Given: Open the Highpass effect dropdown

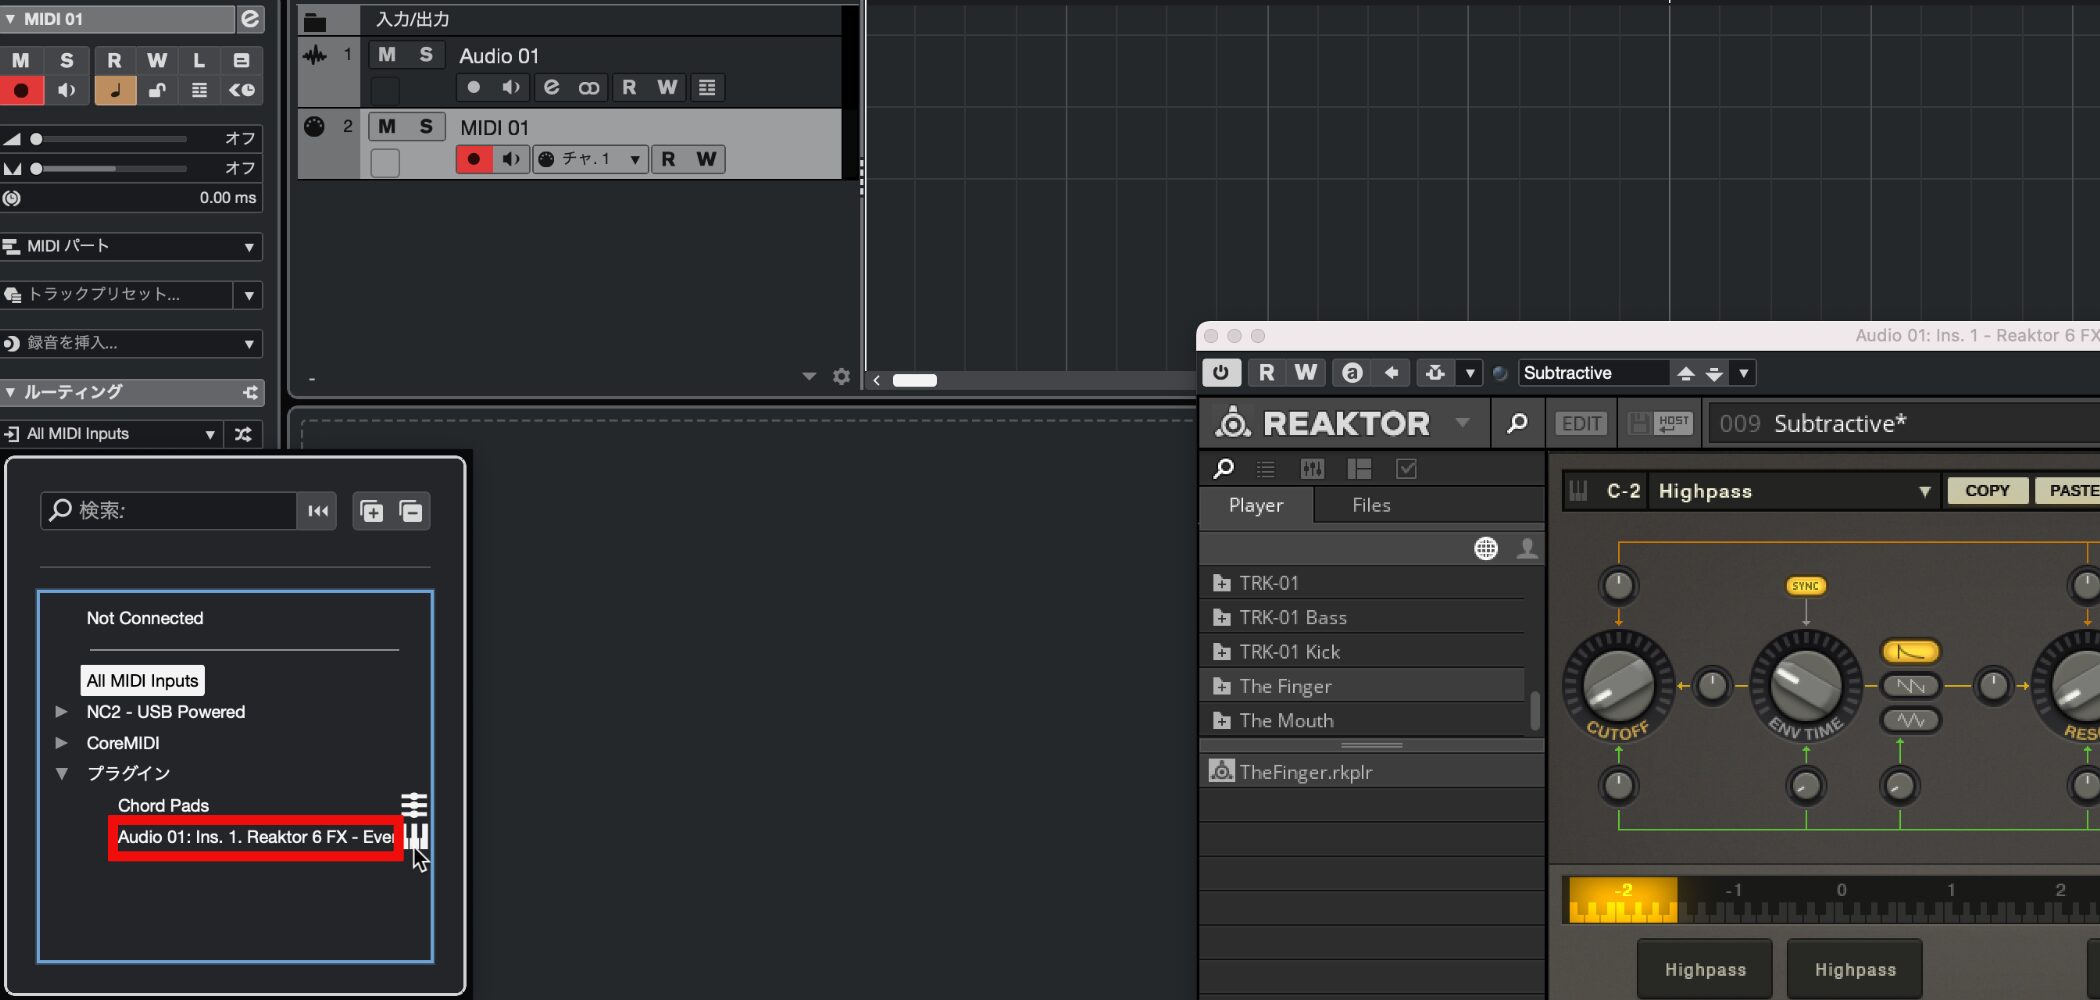Looking at the screenshot, I should [1795, 491].
